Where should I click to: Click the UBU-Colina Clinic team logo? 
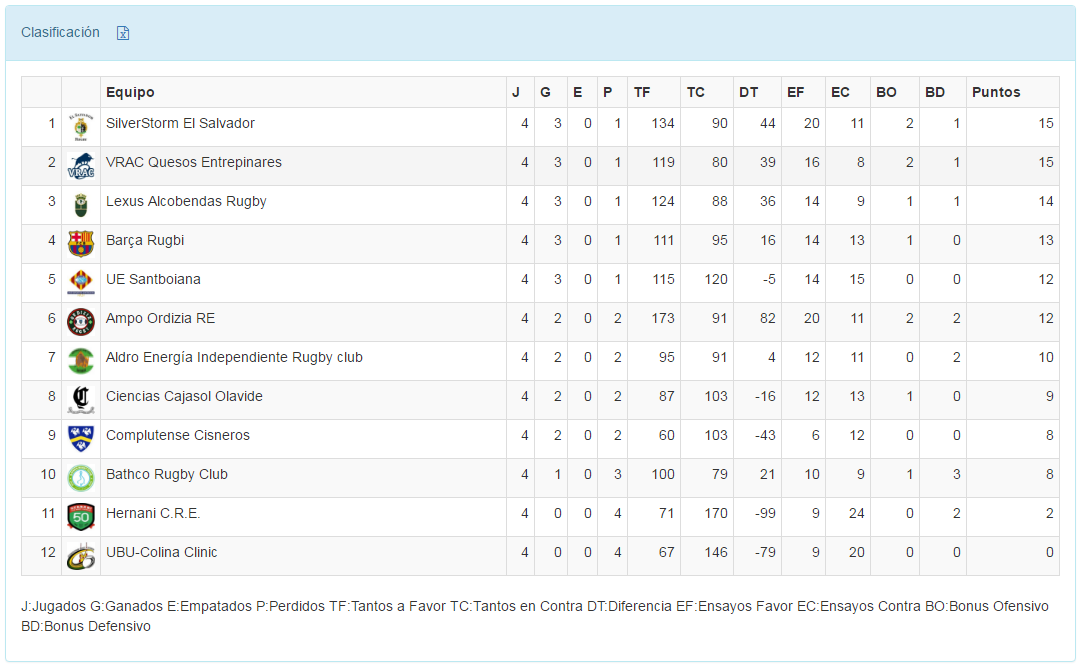[80, 556]
